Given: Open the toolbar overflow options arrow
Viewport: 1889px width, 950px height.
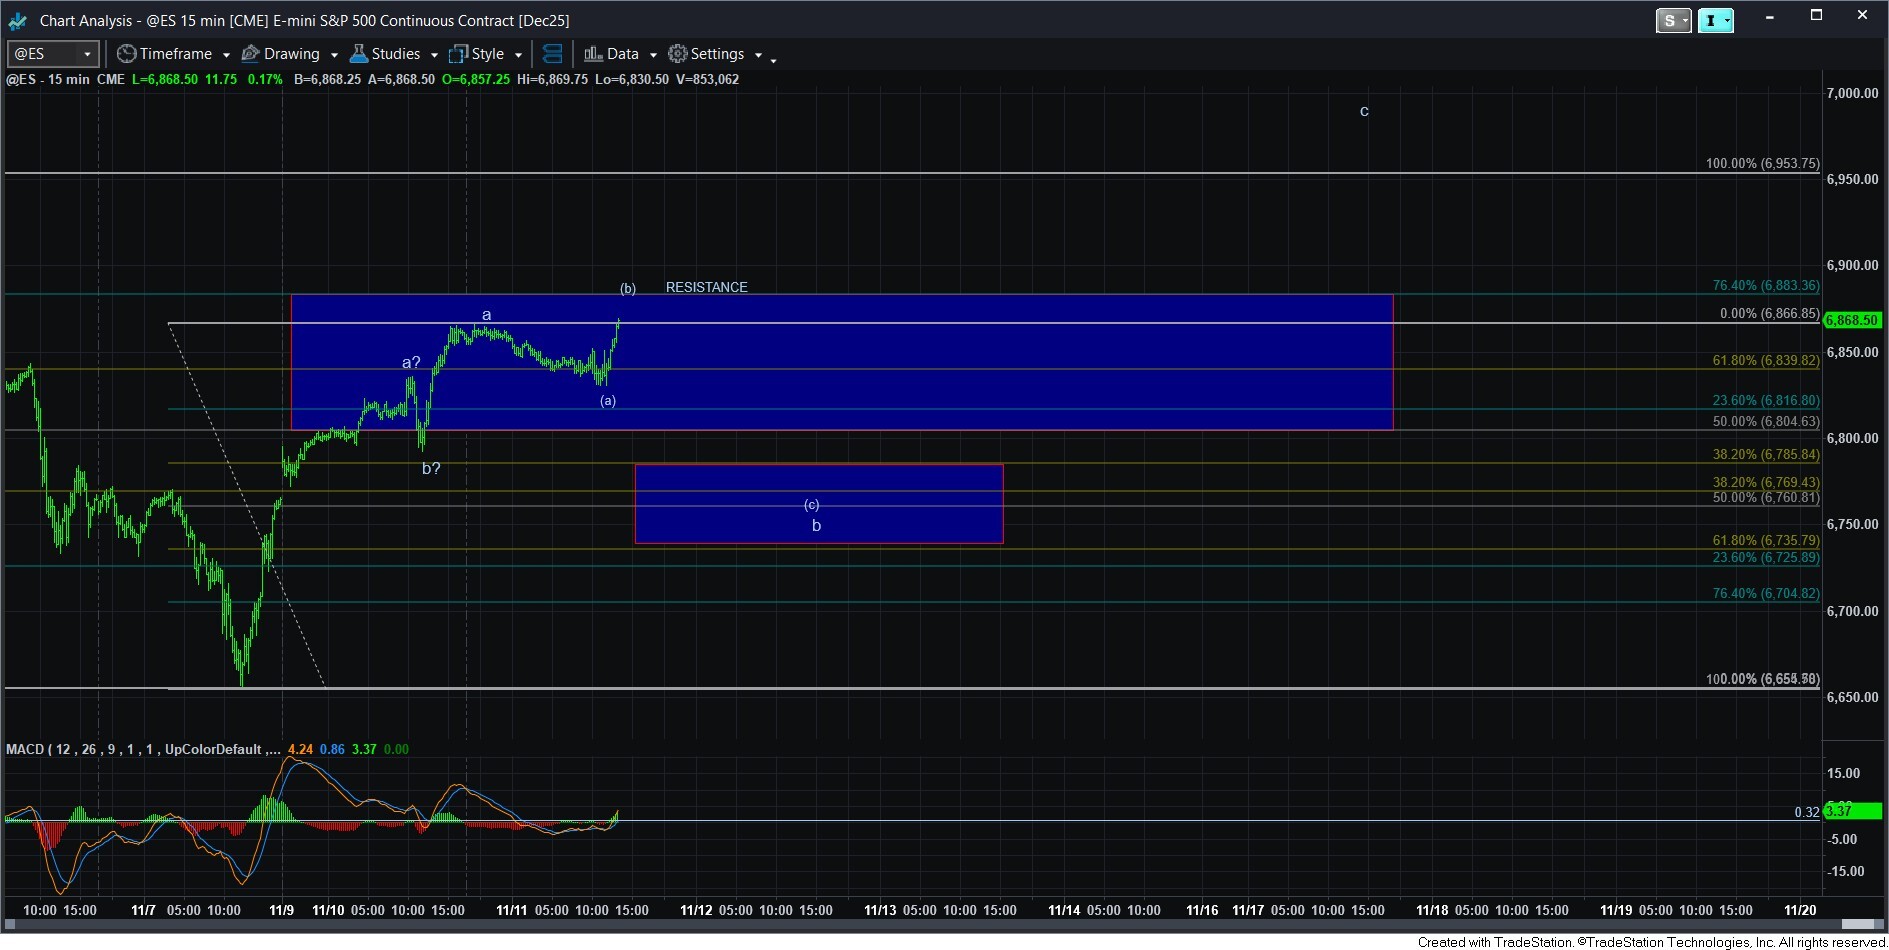Looking at the screenshot, I should (x=773, y=60).
